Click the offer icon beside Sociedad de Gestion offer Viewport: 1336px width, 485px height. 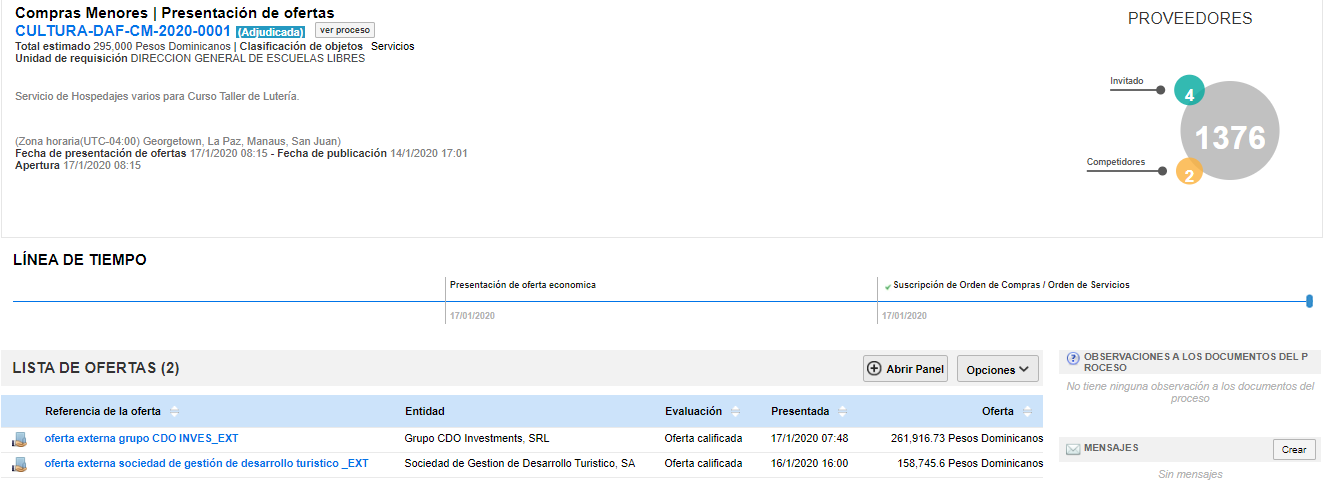tap(19, 464)
